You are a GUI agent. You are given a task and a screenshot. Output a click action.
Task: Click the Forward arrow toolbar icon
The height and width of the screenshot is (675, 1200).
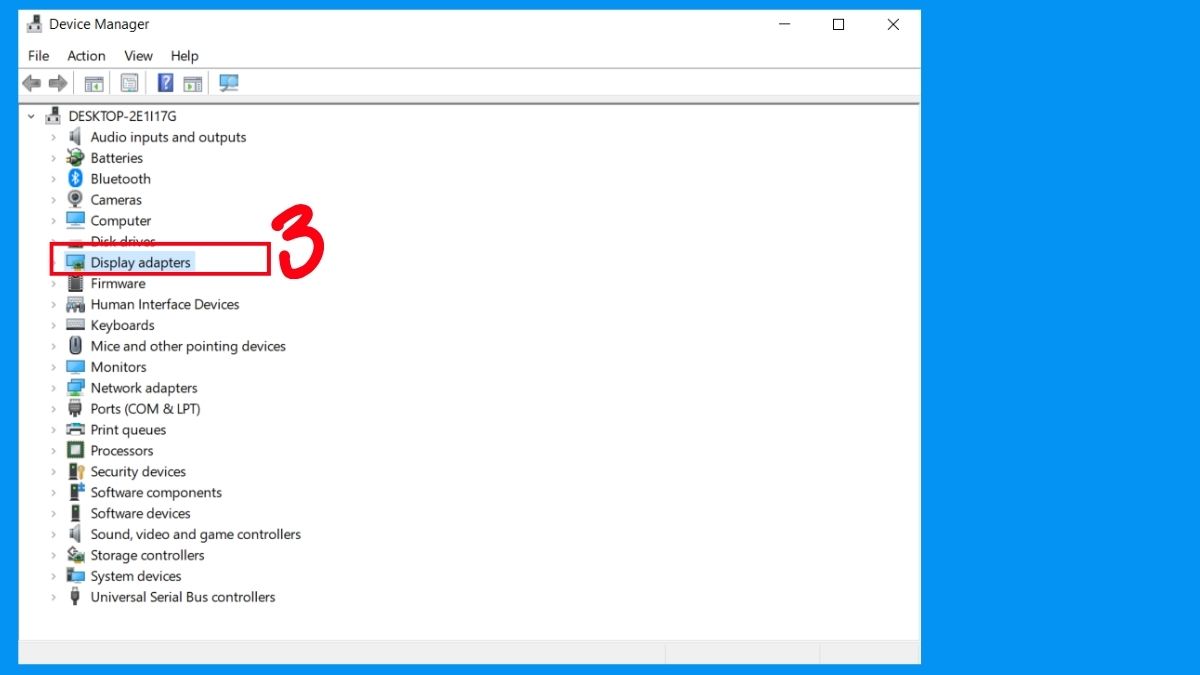(x=58, y=83)
